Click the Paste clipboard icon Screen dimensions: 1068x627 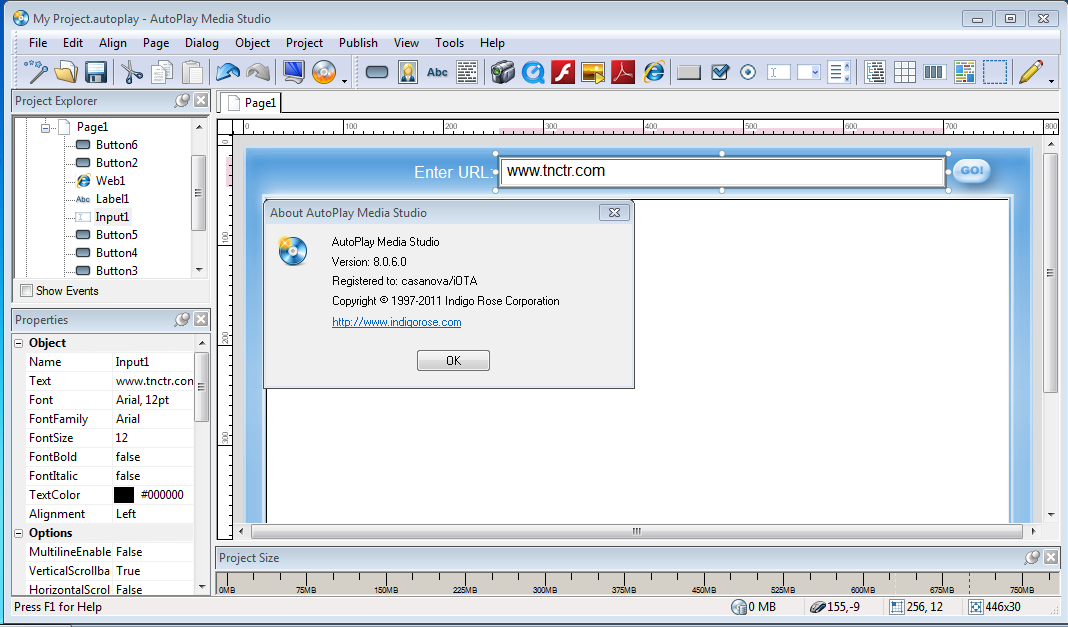coord(192,71)
